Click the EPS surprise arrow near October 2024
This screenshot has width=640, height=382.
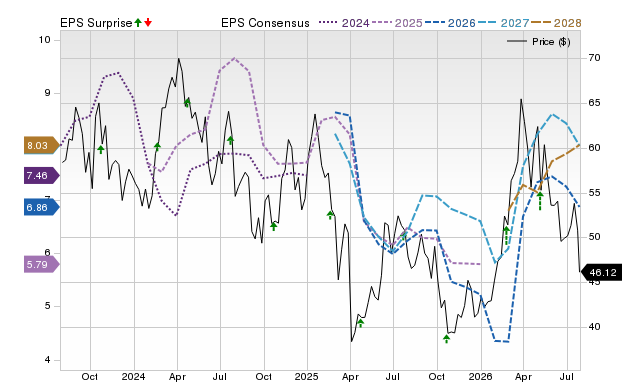(x=273, y=226)
